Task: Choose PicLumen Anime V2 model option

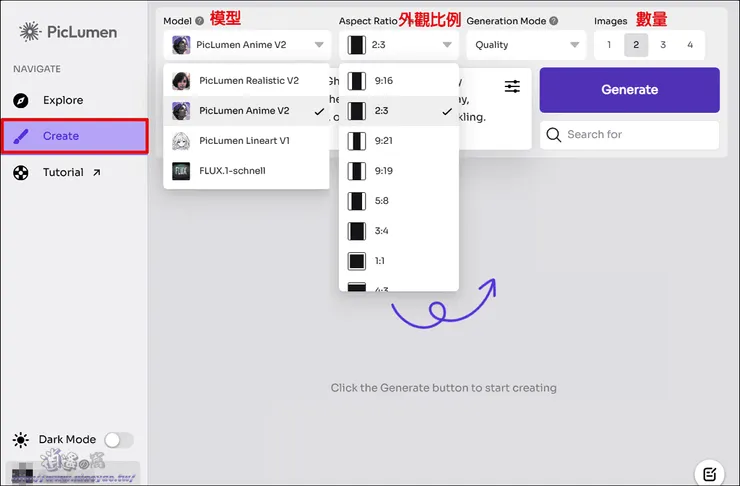Action: (x=246, y=111)
